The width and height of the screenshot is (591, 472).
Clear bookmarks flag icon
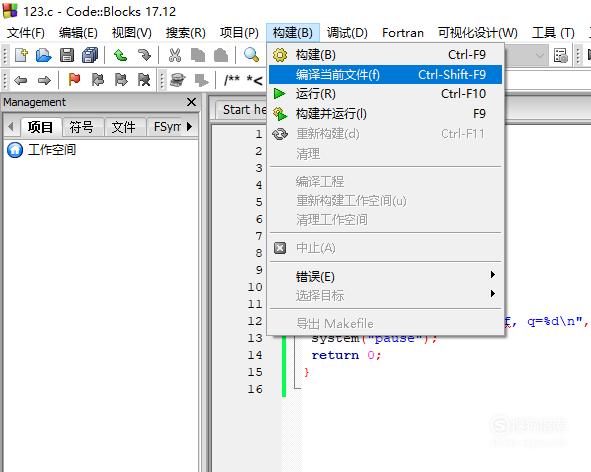click(x=144, y=80)
